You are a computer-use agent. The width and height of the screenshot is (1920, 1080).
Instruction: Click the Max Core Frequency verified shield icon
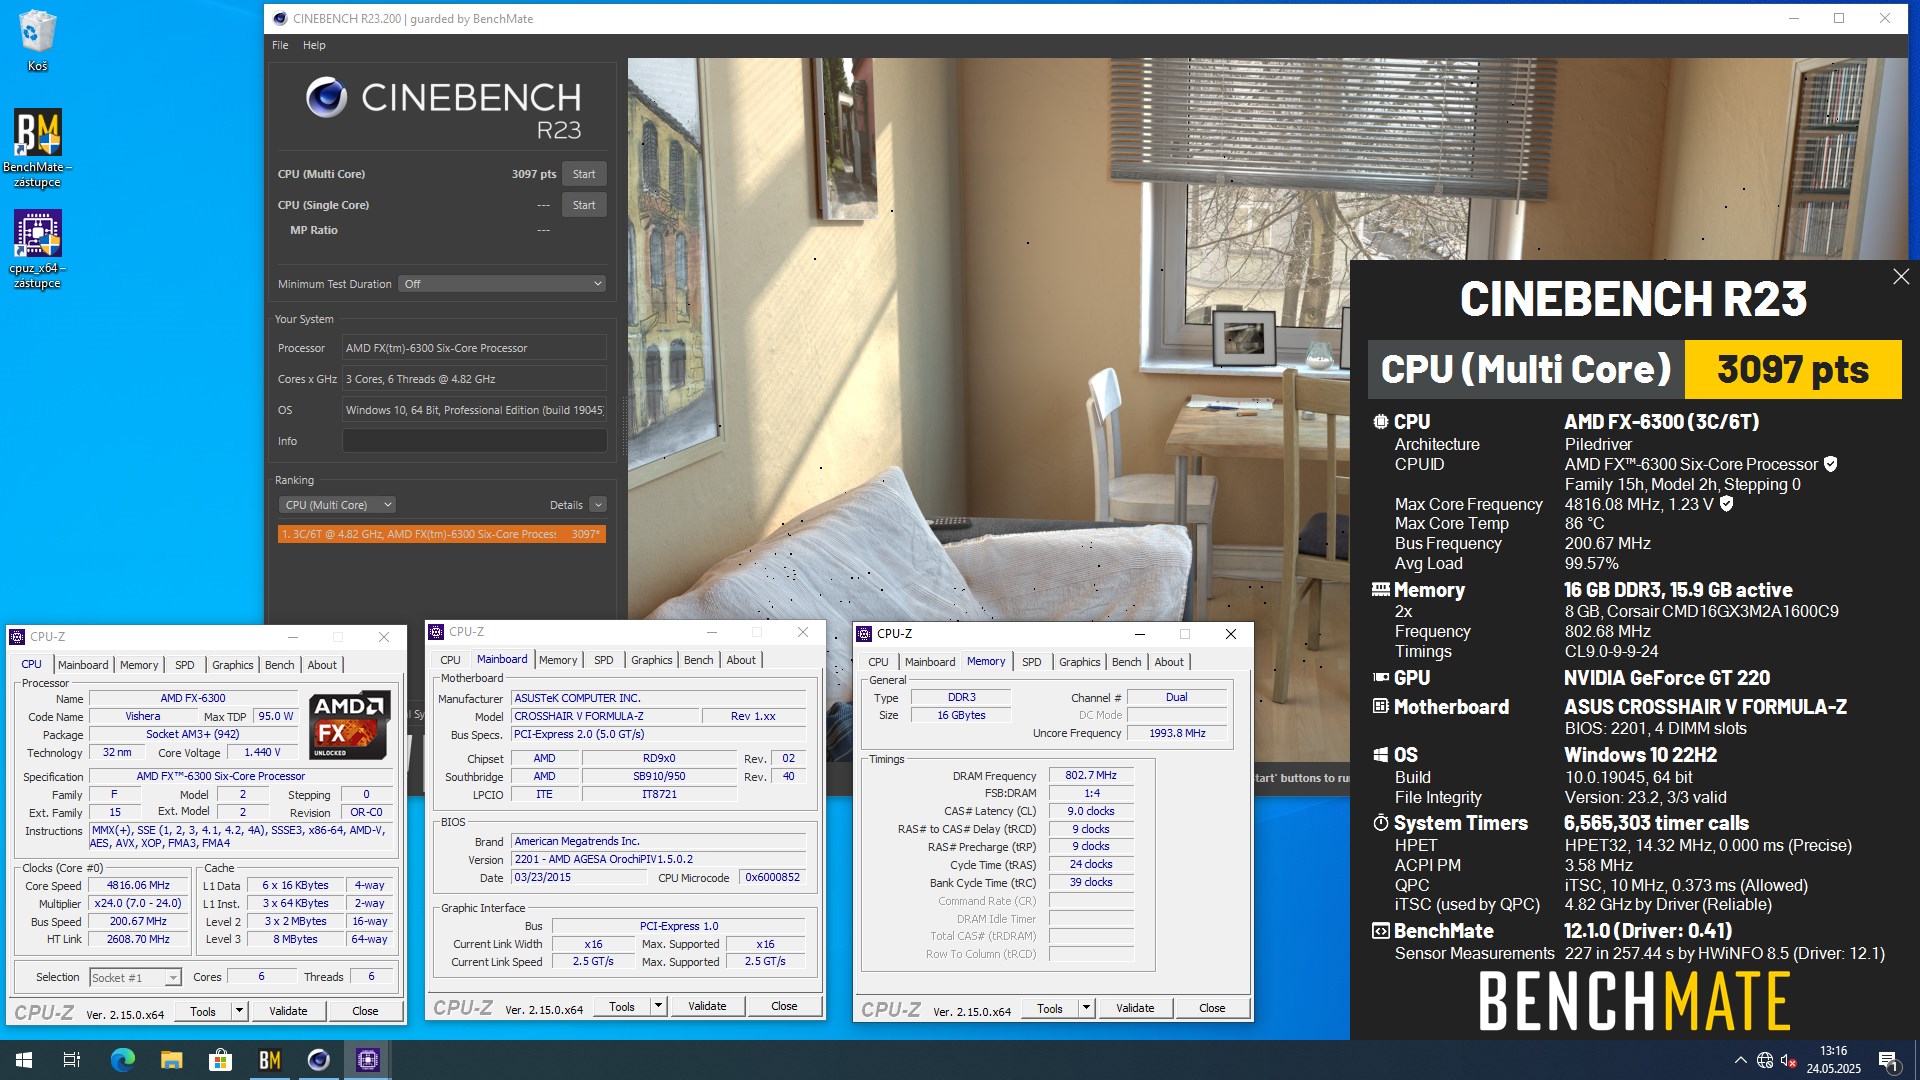coord(1726,504)
